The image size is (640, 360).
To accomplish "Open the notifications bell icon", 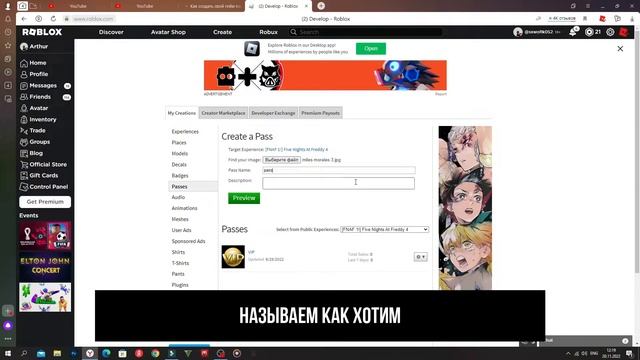I will point(573,32).
